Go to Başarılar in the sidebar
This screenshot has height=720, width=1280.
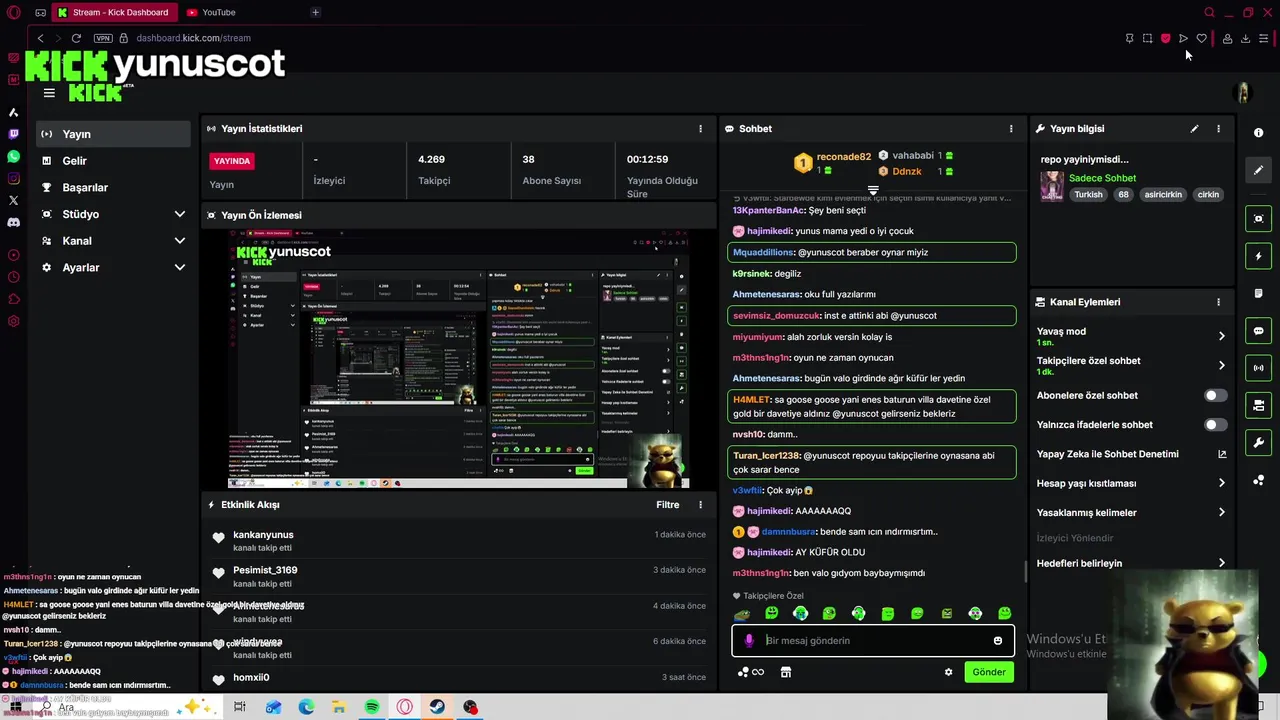tap(113, 188)
